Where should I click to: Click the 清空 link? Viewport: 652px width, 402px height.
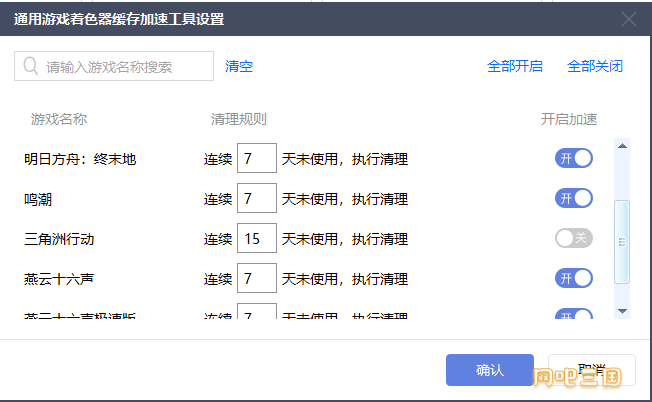[239, 66]
